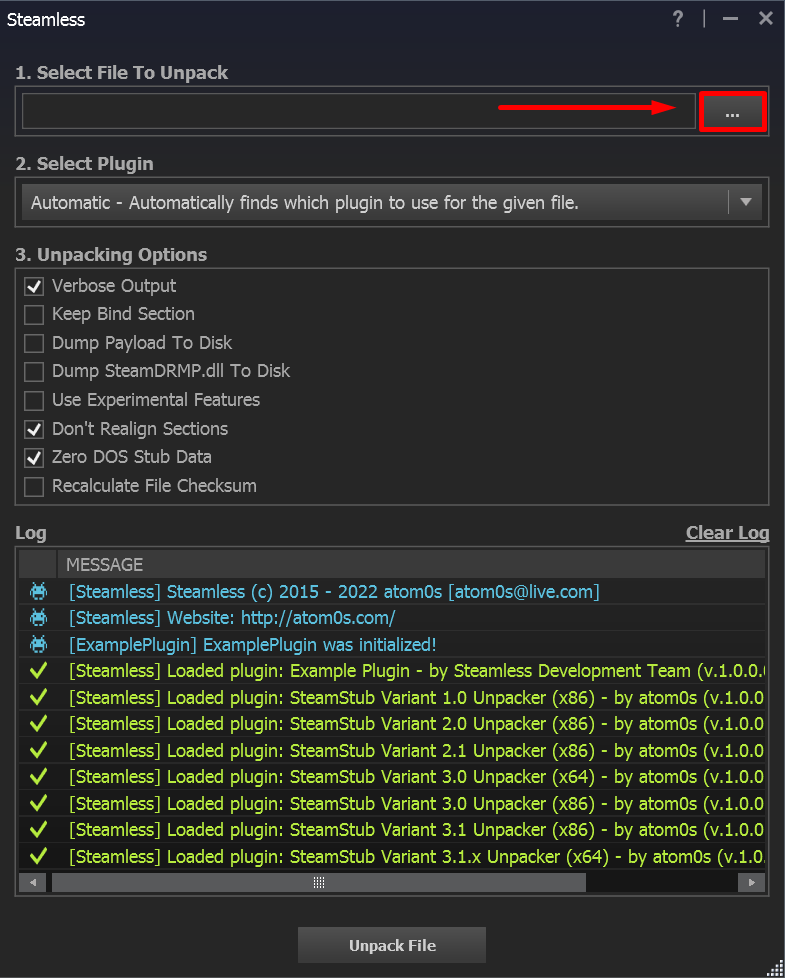The image size is (785, 978).
Task: Check Dump Payload To Disk option
Action: pos(34,344)
